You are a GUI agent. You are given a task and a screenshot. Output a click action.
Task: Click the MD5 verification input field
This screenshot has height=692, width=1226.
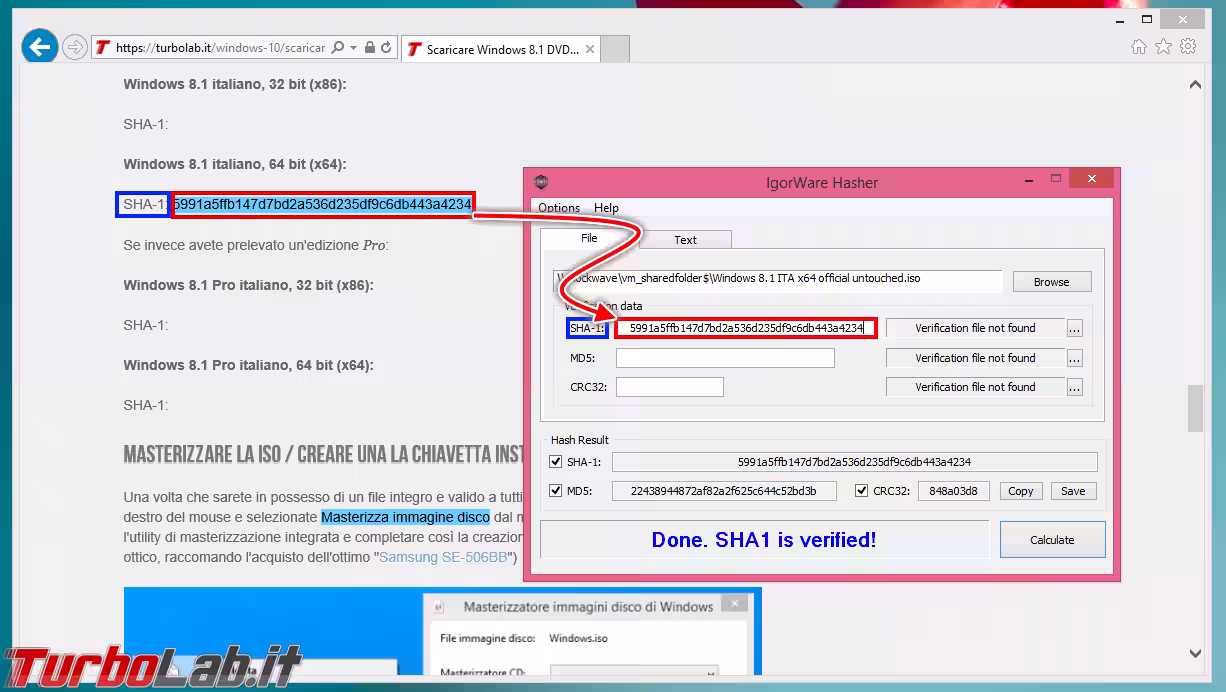[x=725, y=358]
